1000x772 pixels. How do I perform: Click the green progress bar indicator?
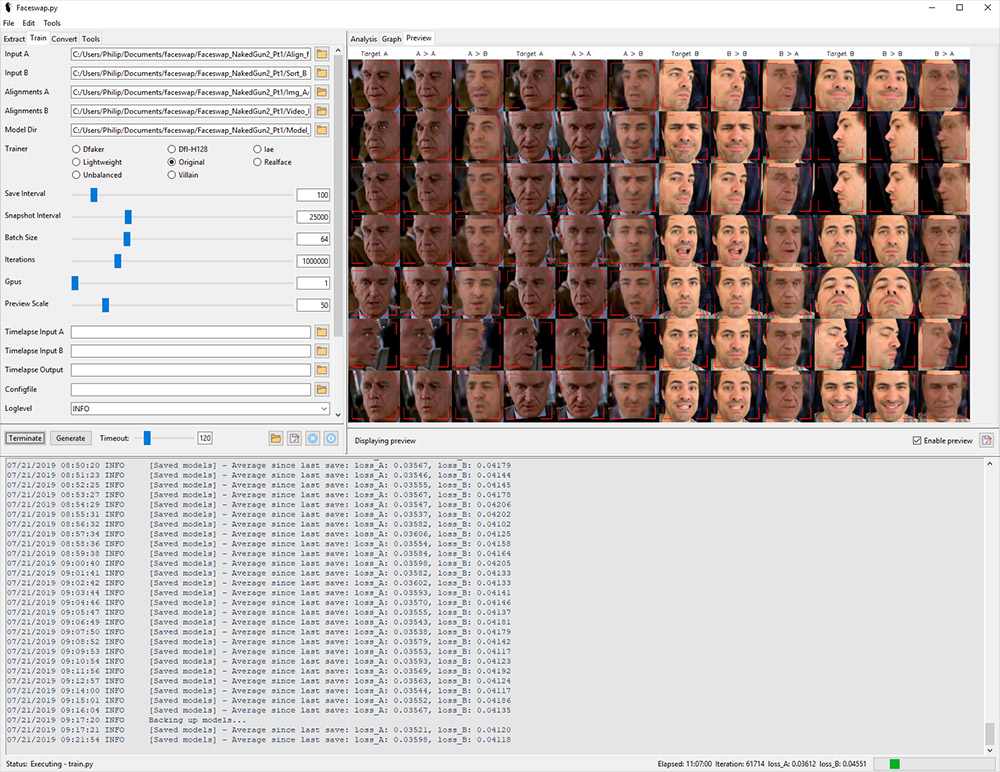click(x=894, y=764)
